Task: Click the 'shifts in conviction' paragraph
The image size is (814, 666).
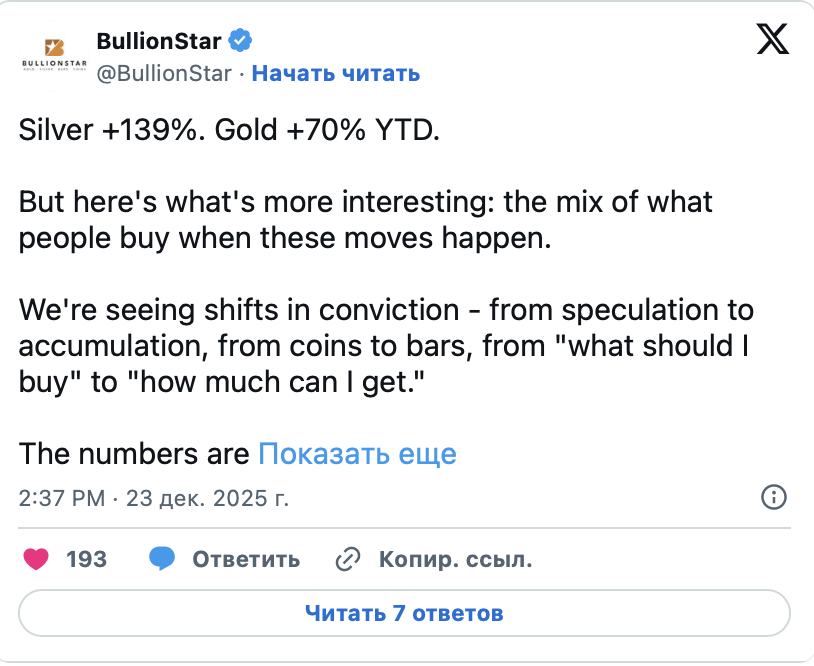Action: pyautogui.click(x=385, y=345)
